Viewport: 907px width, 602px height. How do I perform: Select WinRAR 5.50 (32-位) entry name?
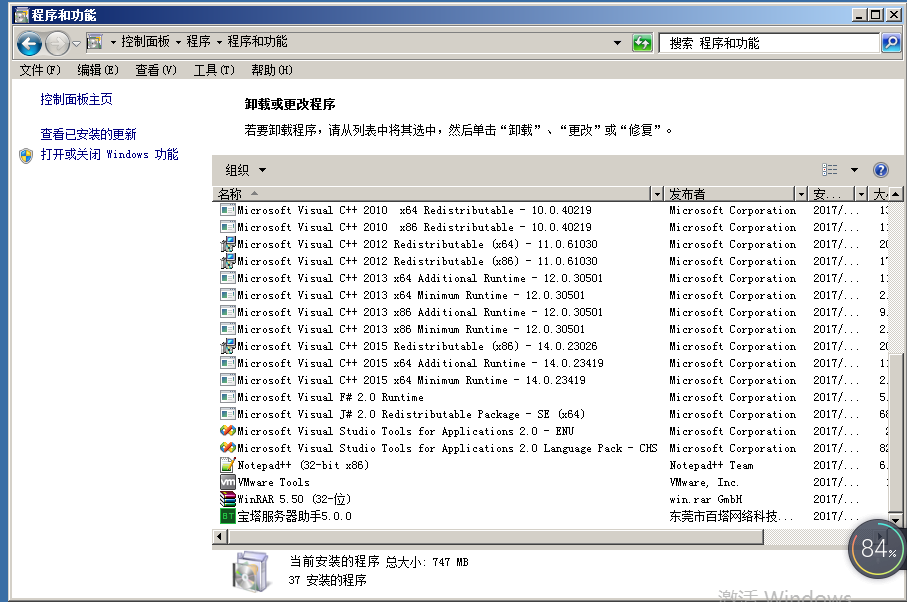(294, 499)
